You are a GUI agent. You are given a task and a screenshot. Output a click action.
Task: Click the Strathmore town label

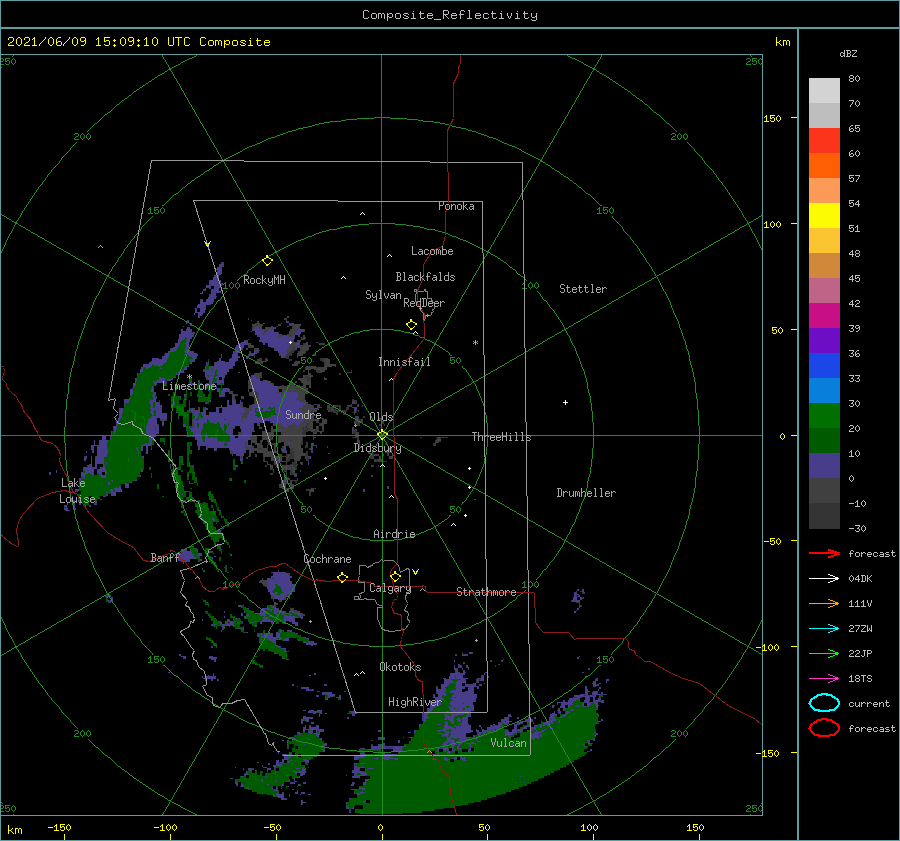(x=486, y=592)
